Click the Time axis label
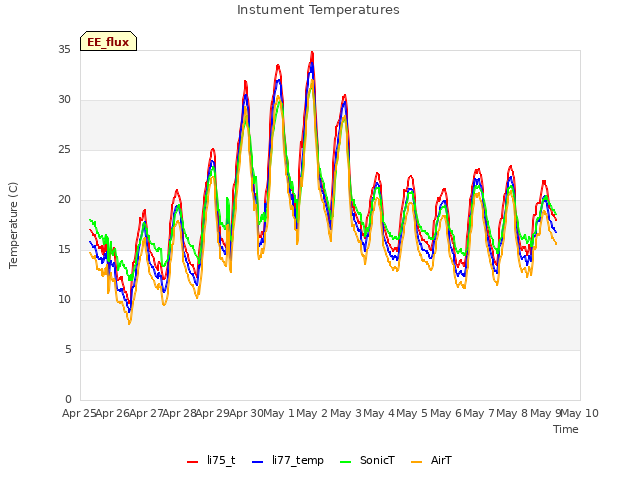This screenshot has width=640, height=480. [566, 429]
